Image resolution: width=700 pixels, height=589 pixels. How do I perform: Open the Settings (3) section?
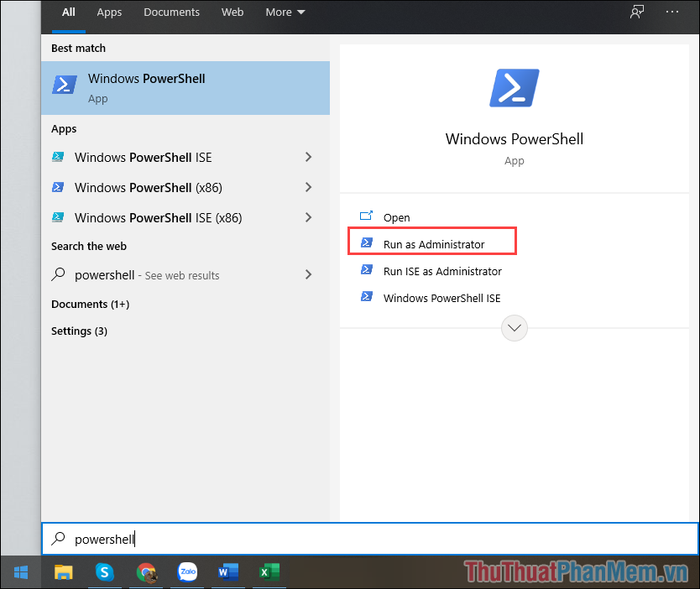click(79, 331)
